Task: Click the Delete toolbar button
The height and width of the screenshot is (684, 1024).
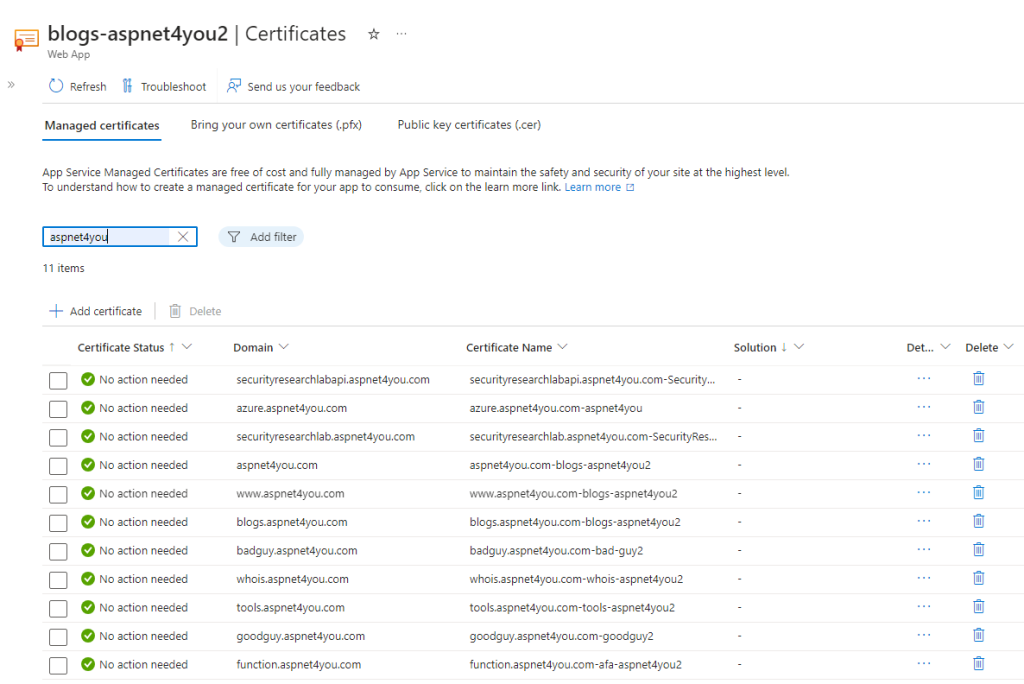Action: (x=195, y=311)
